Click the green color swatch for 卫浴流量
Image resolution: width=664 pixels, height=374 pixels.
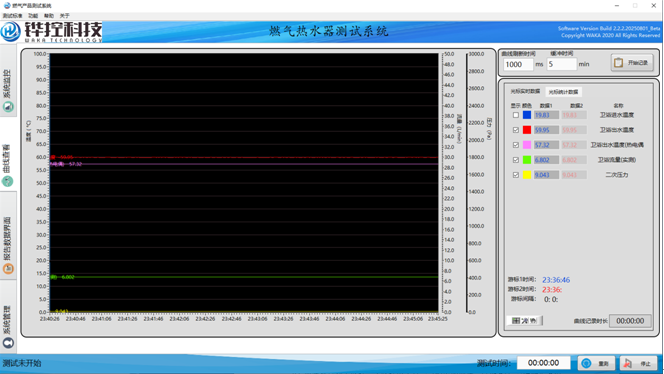pos(527,160)
